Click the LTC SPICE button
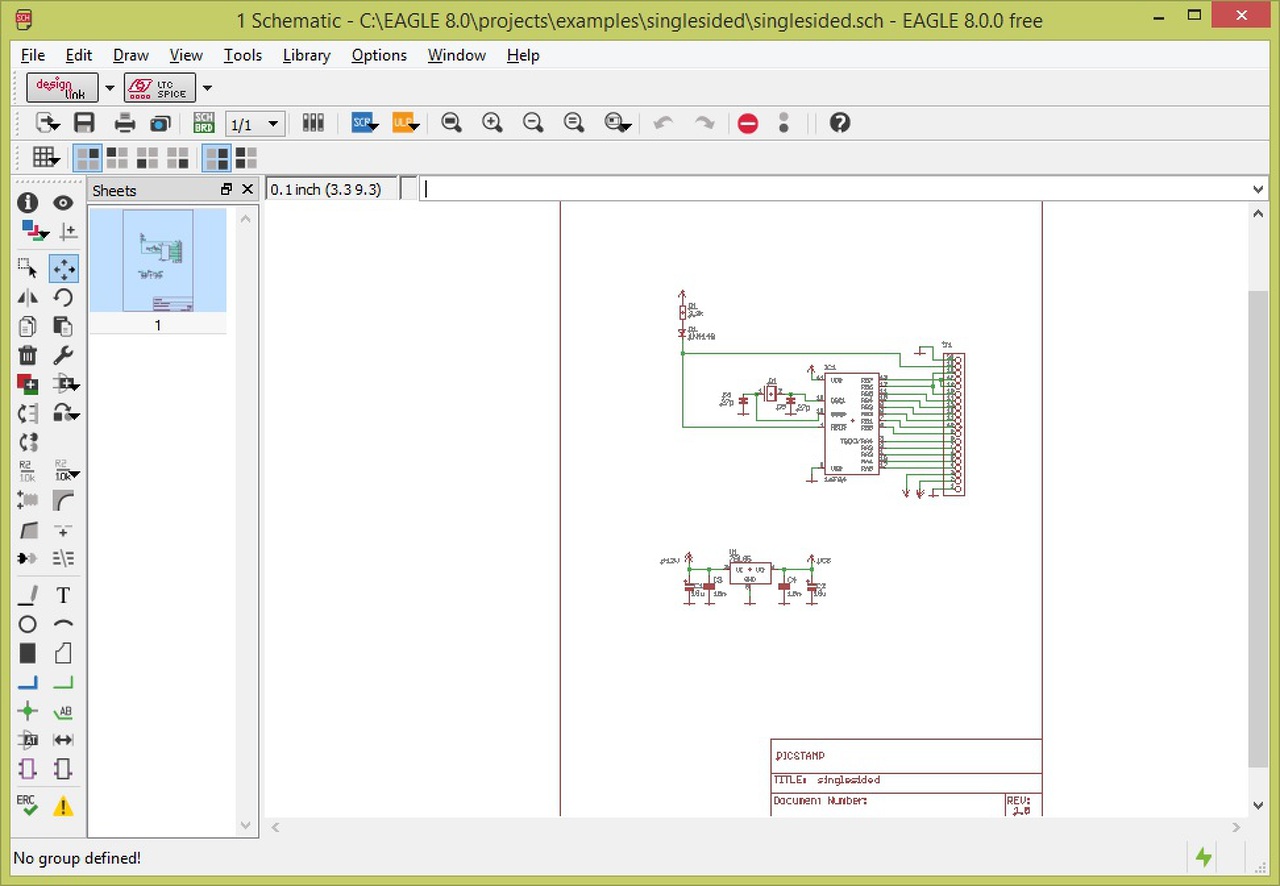Viewport: 1280px width, 886px height. click(159, 88)
